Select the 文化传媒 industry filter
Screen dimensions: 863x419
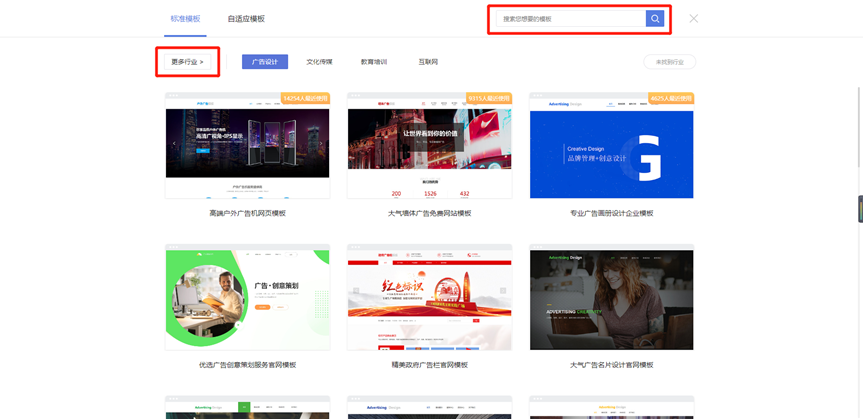click(319, 62)
